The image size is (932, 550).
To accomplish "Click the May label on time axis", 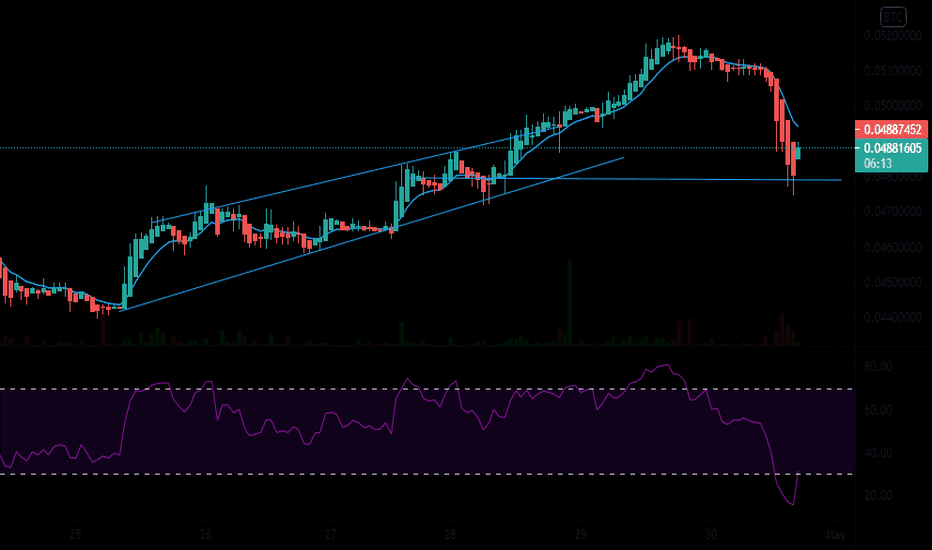I will [836, 534].
